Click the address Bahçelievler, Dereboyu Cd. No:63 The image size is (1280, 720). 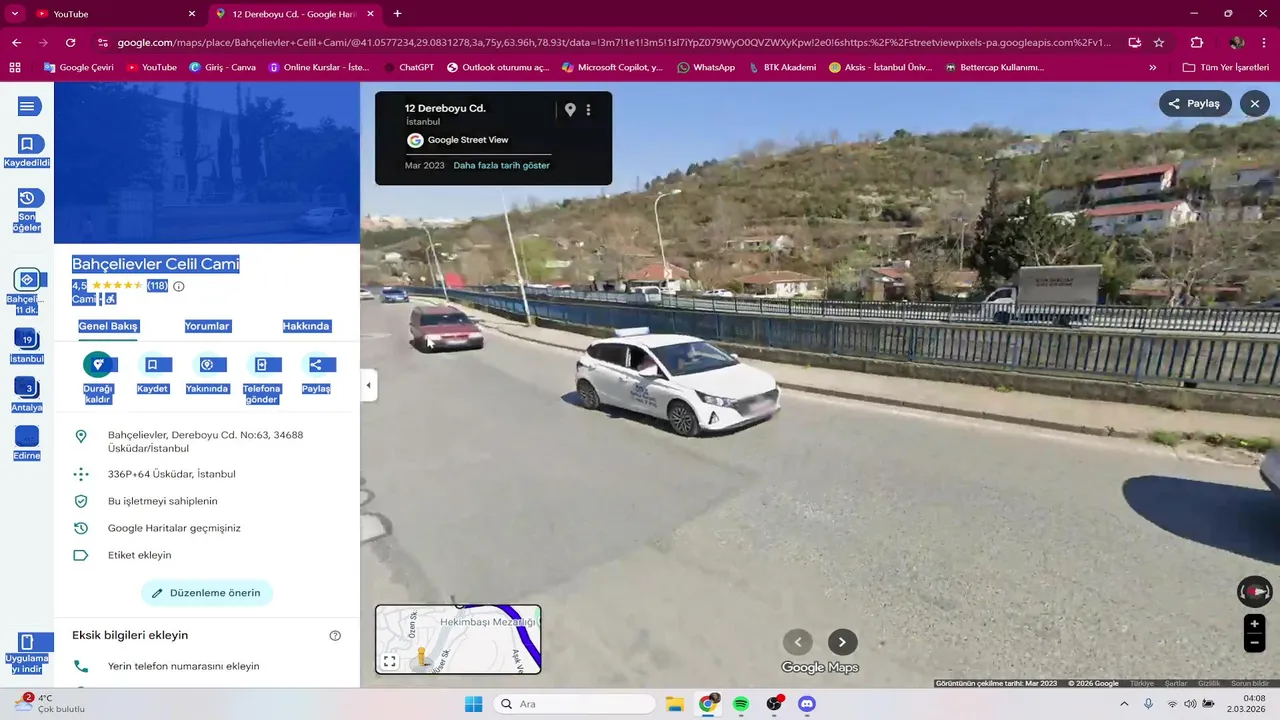click(205, 441)
